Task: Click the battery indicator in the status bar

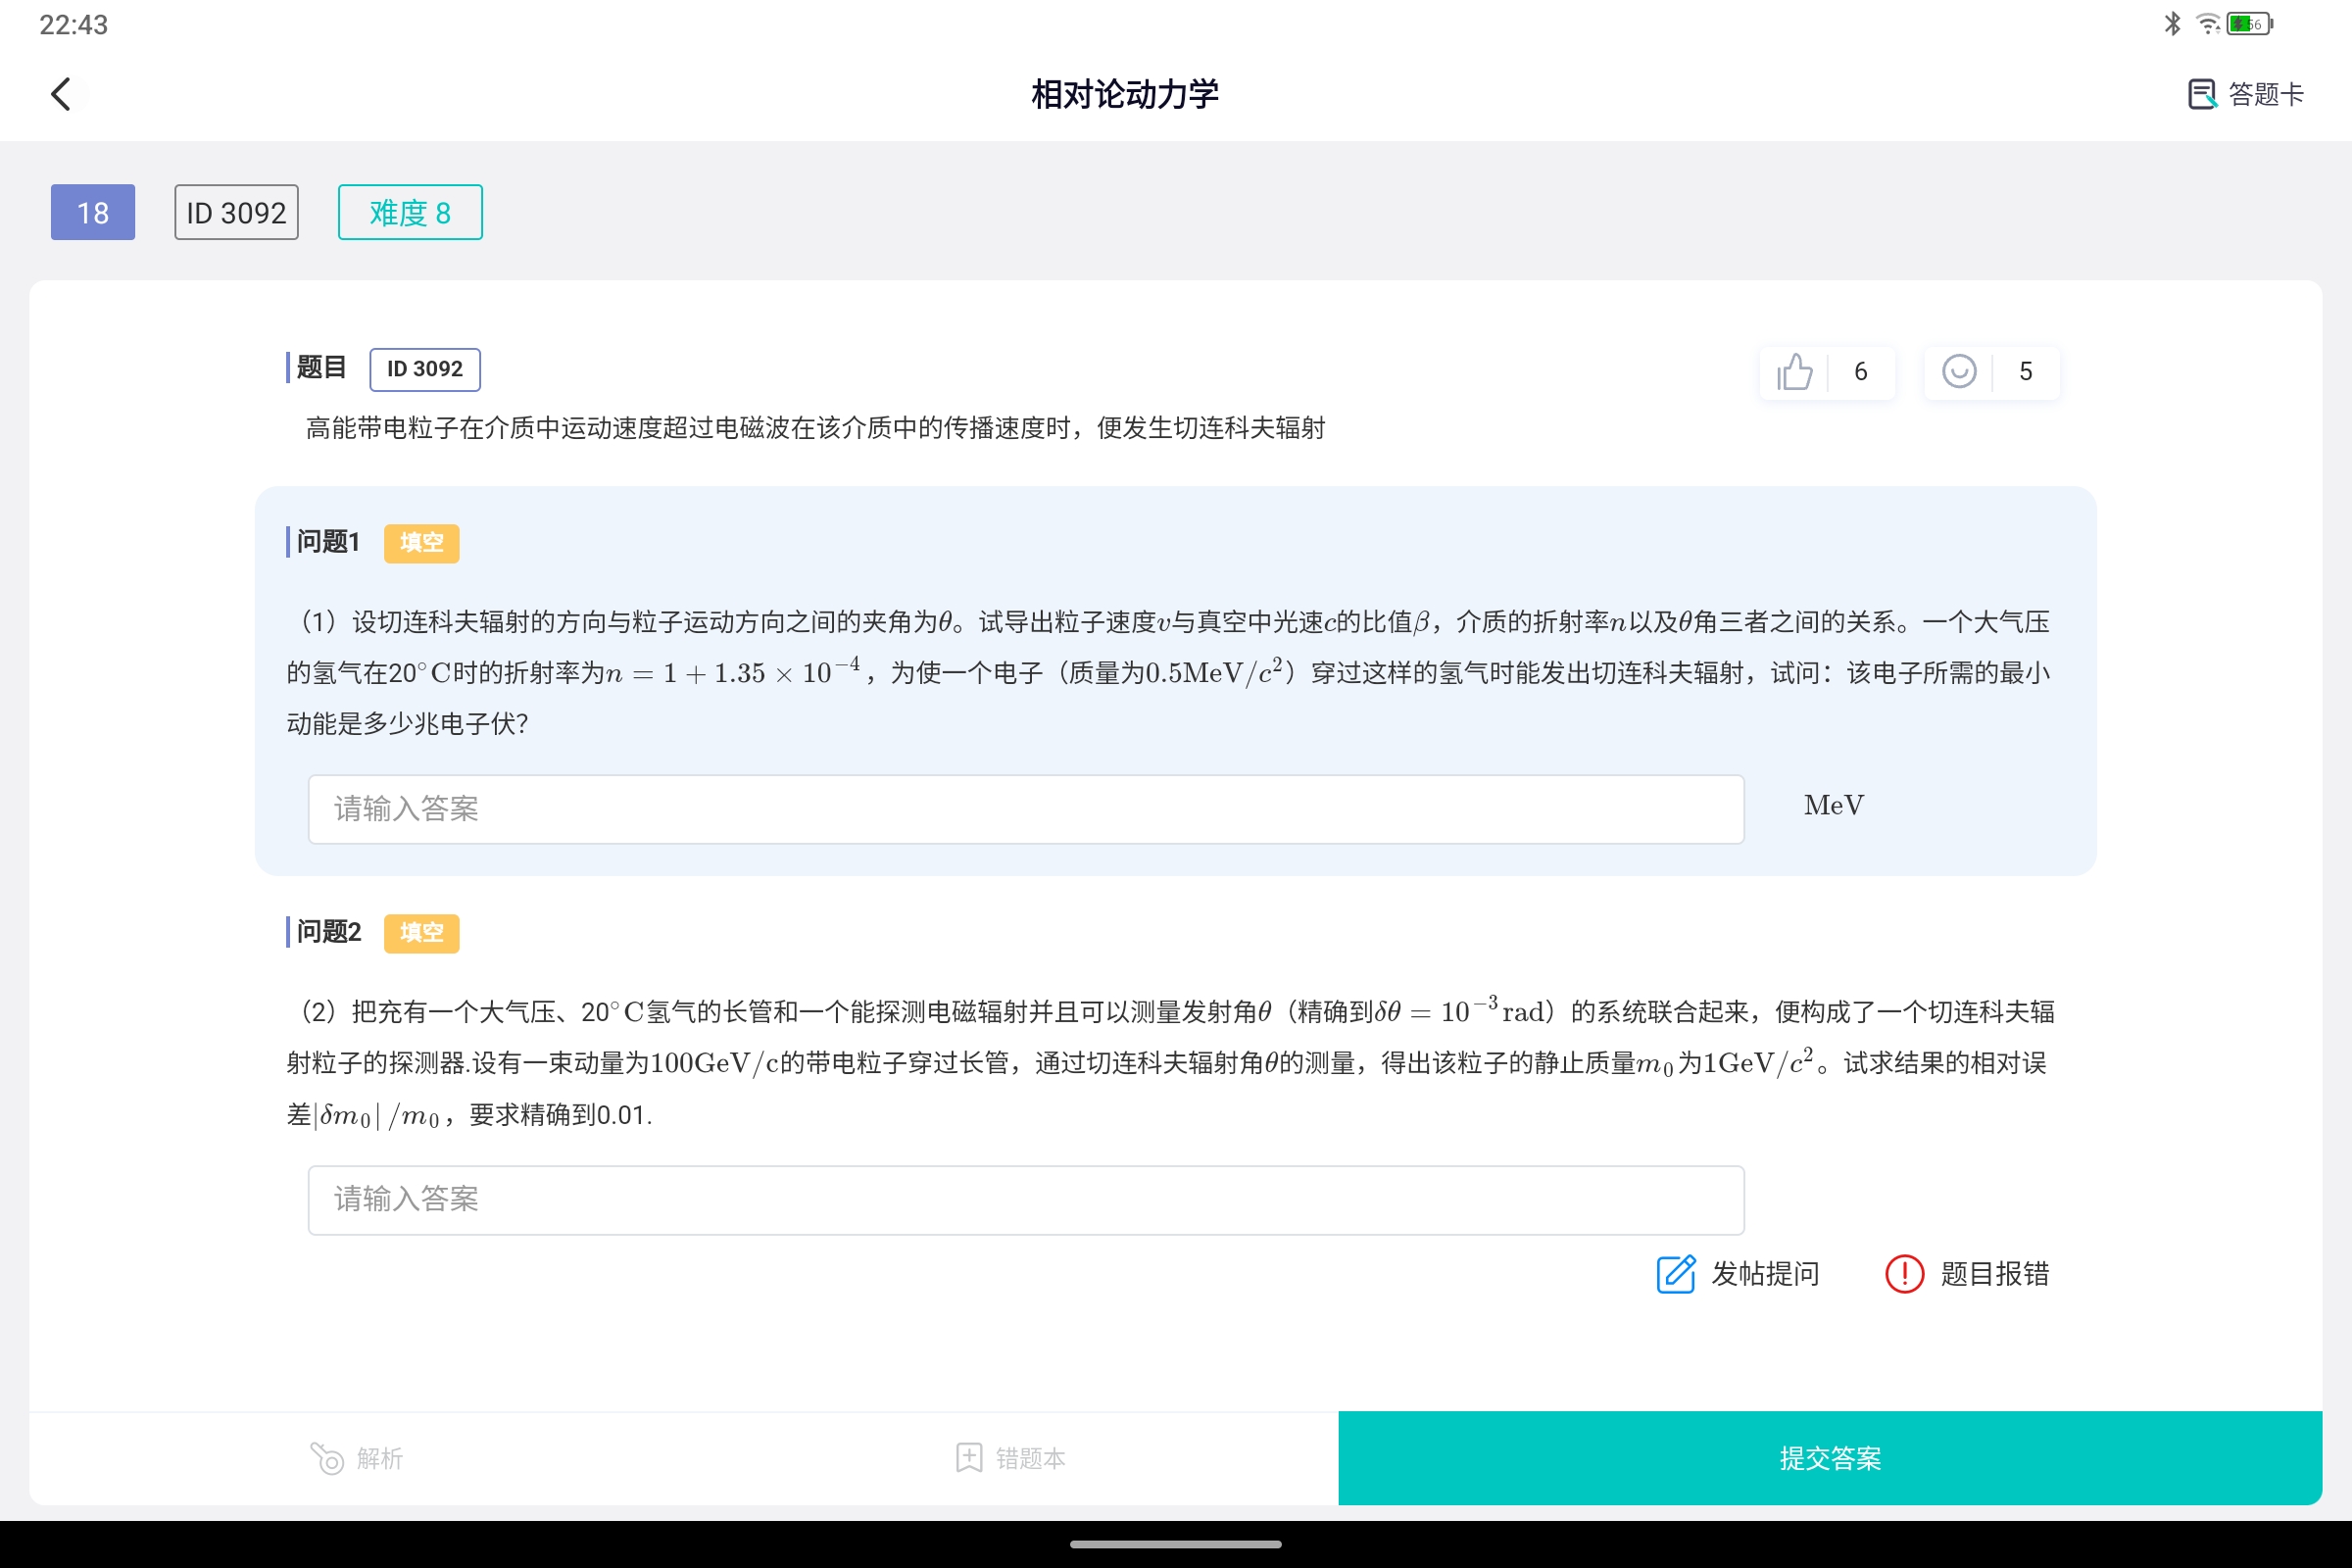Action: click(x=2247, y=23)
